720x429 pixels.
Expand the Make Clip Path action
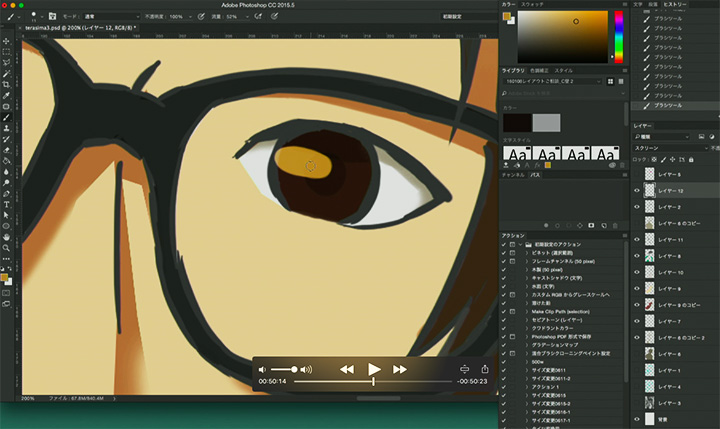click(x=527, y=311)
